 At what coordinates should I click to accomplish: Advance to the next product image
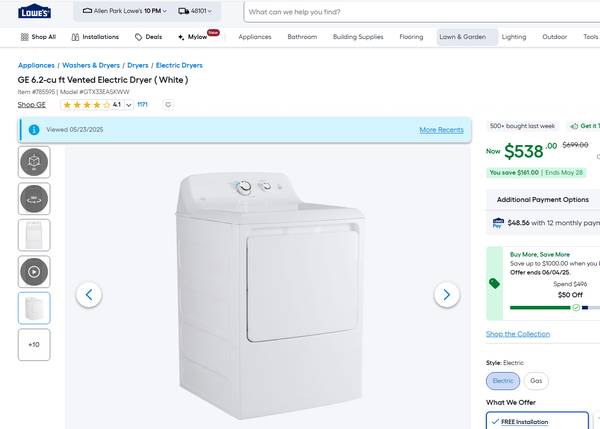click(446, 294)
